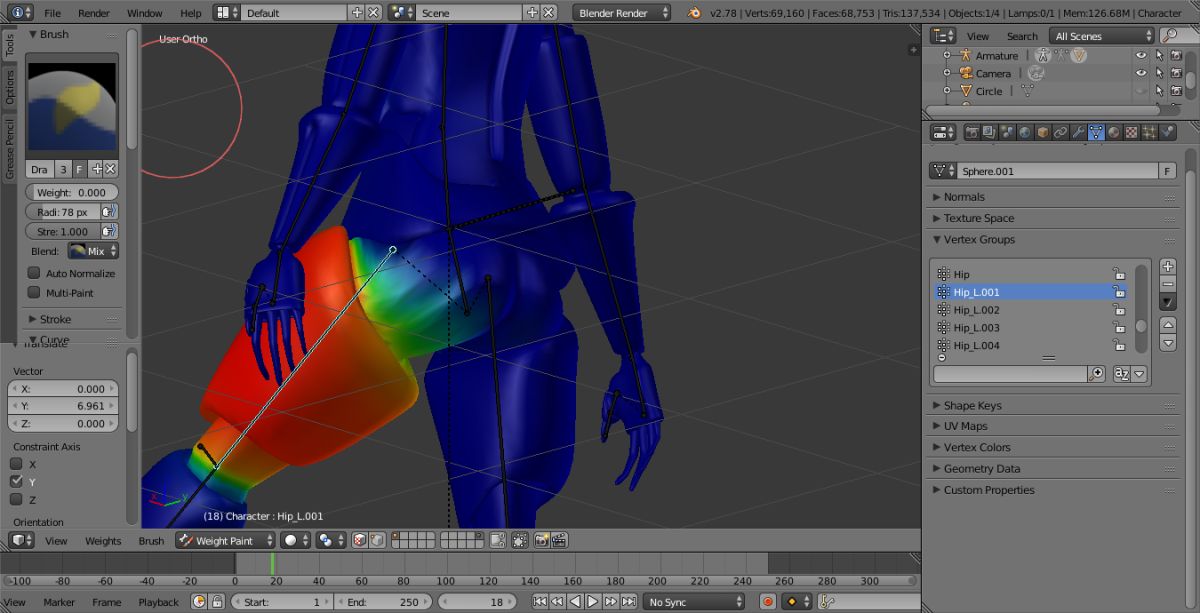Image resolution: width=1200 pixels, height=613 pixels.
Task: Toggle the Hip_L.001 group lock icon
Action: [x=1120, y=292]
